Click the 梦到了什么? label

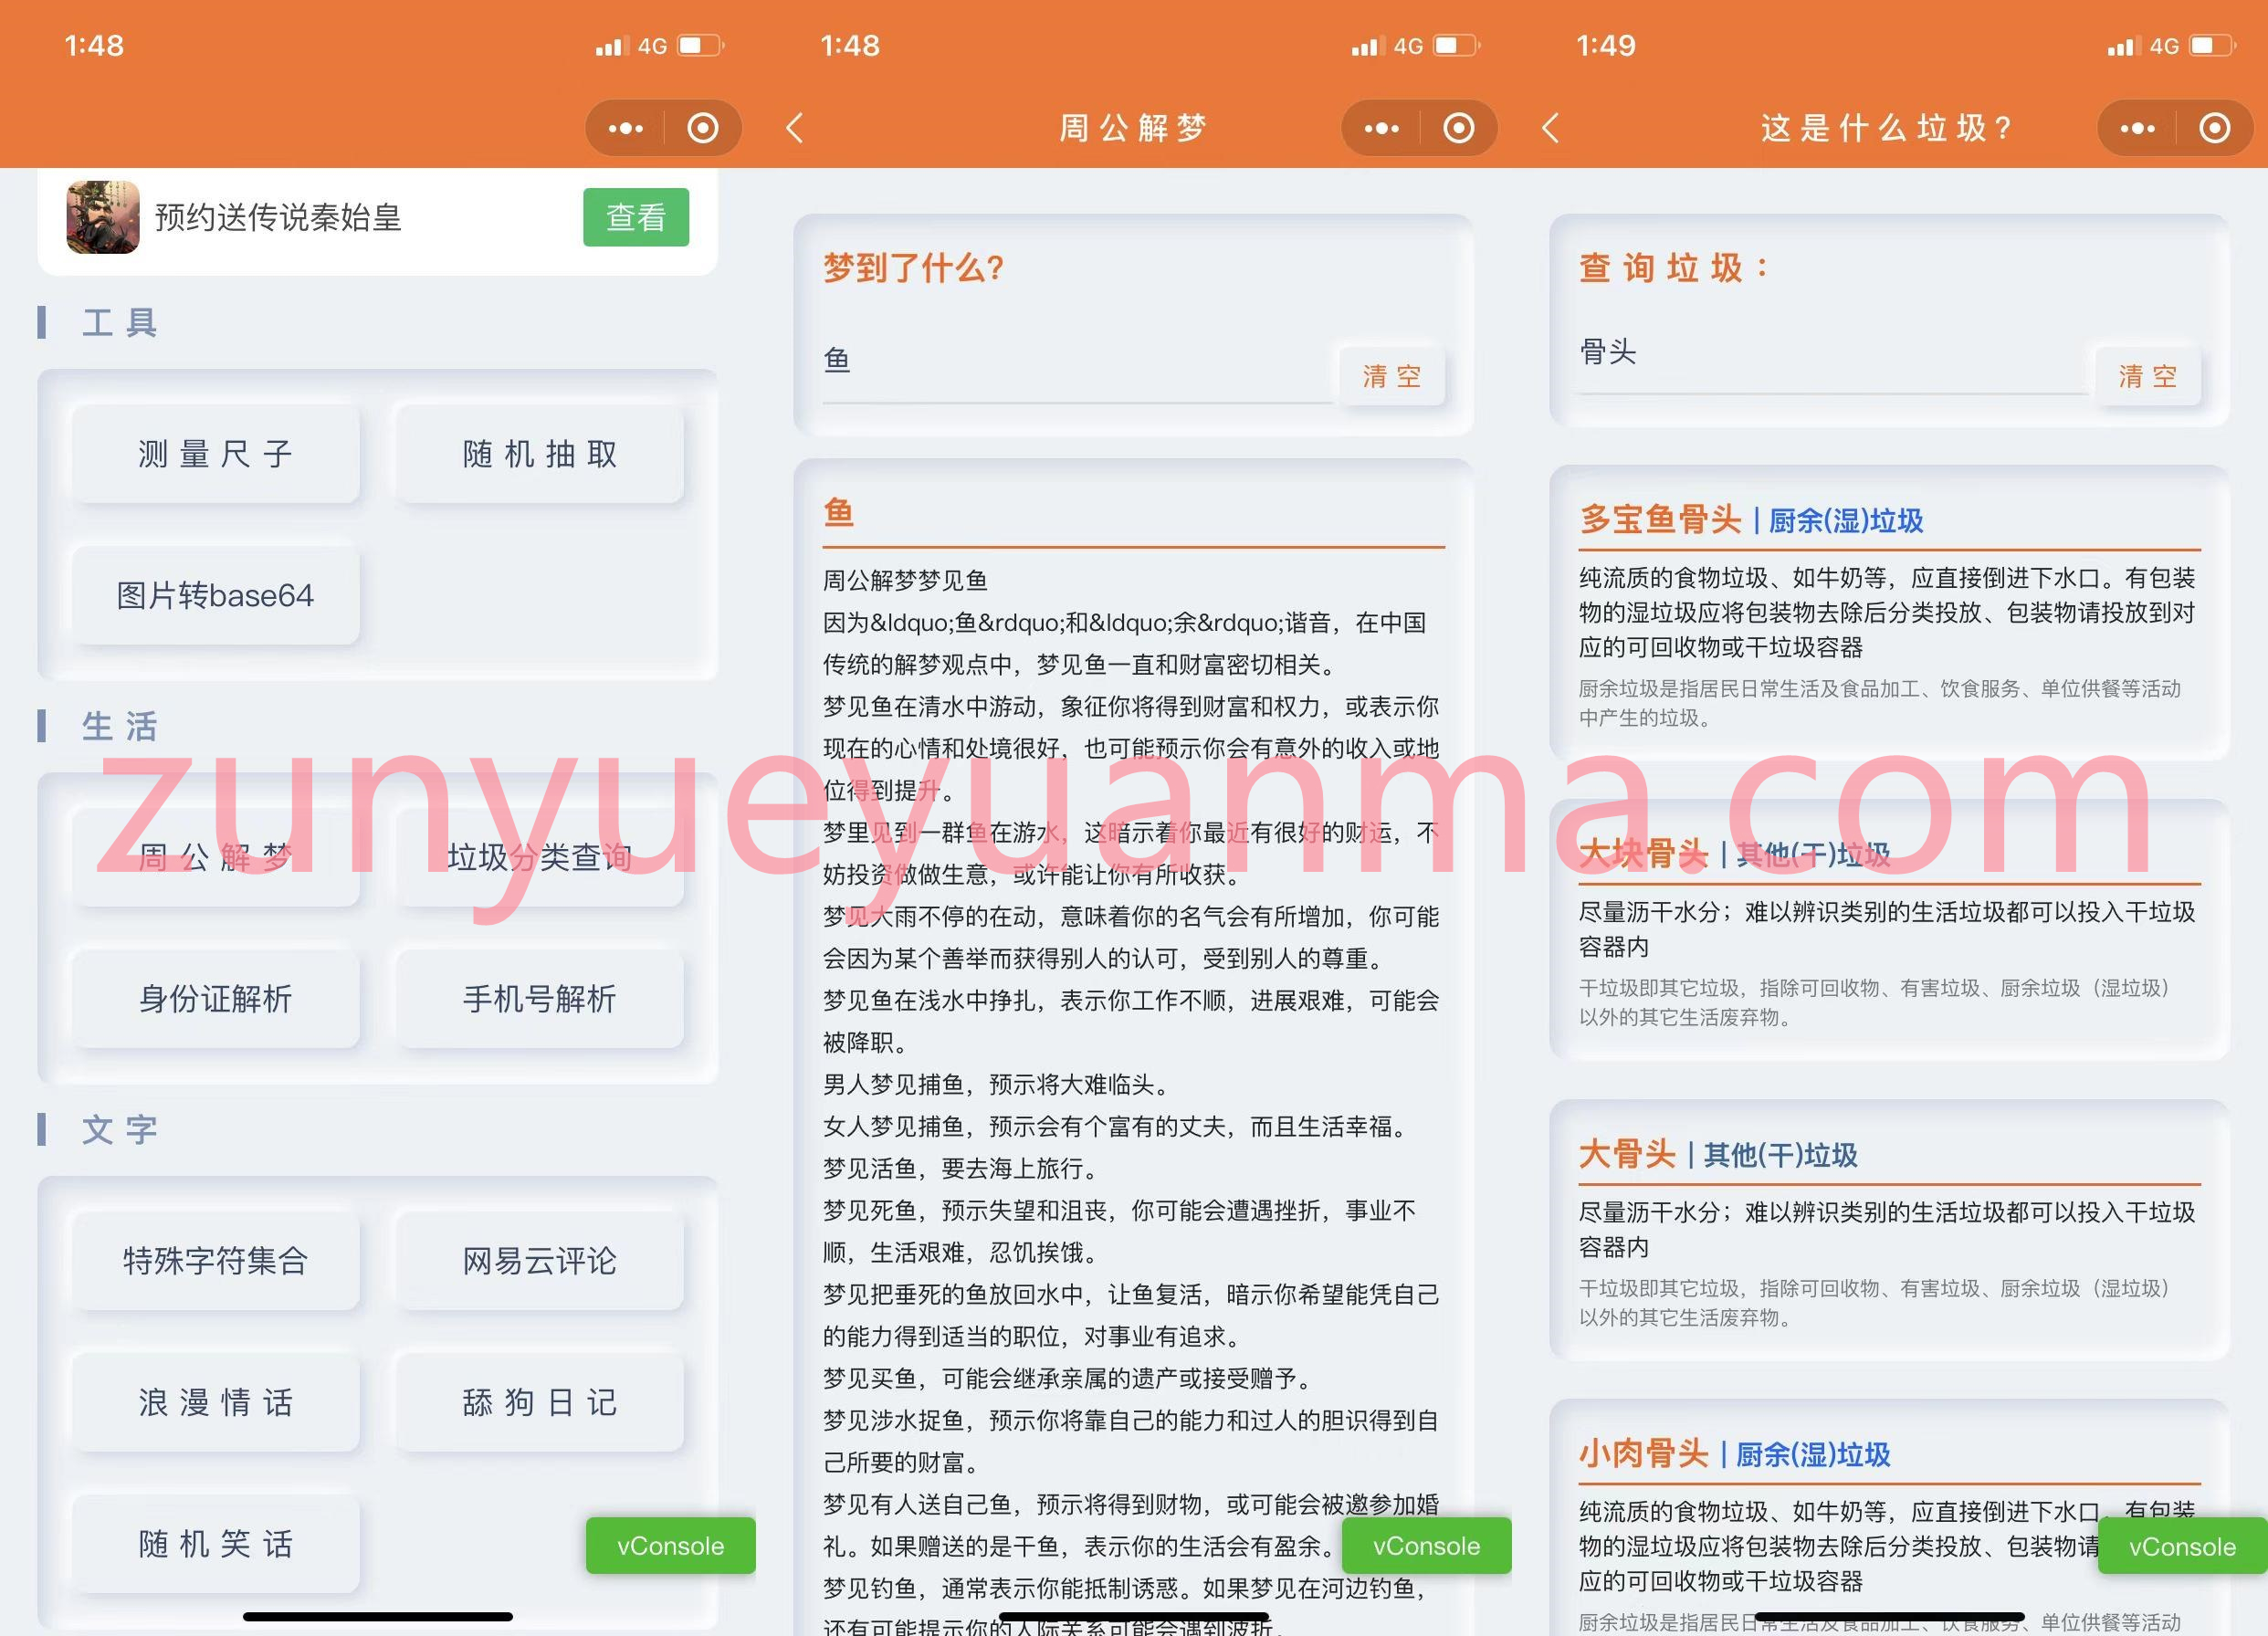tap(913, 268)
